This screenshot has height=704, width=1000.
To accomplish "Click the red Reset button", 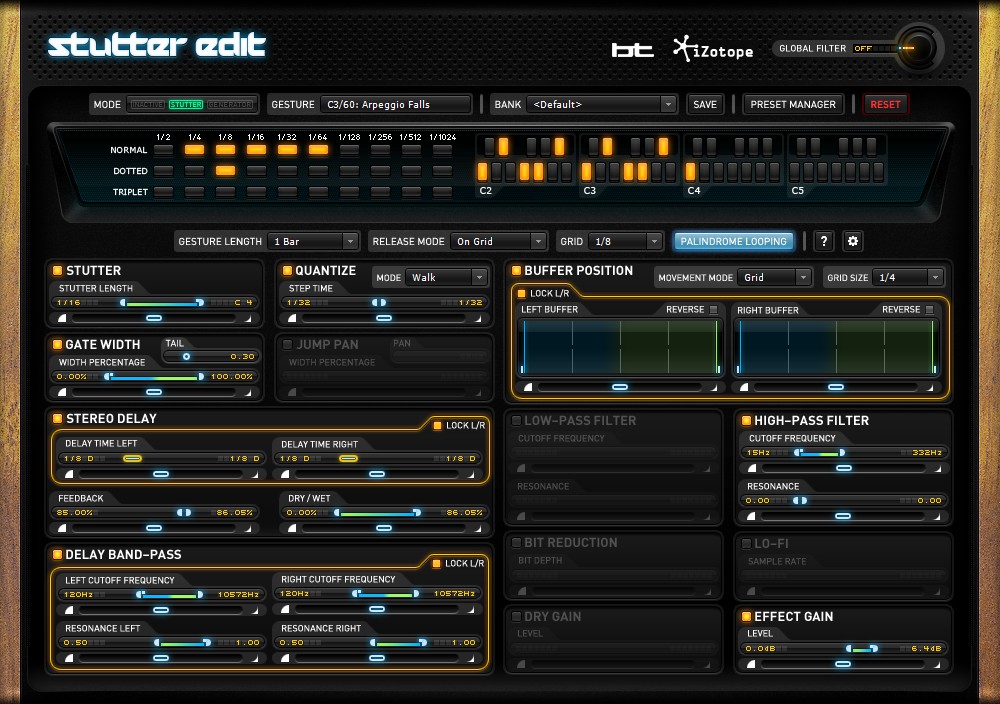I will point(885,104).
